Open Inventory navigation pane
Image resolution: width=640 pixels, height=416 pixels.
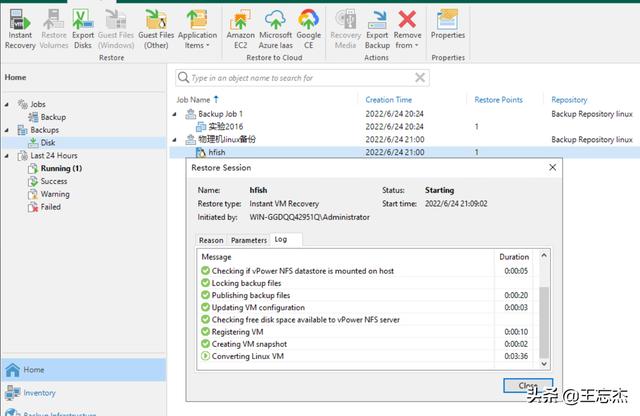click(84, 393)
